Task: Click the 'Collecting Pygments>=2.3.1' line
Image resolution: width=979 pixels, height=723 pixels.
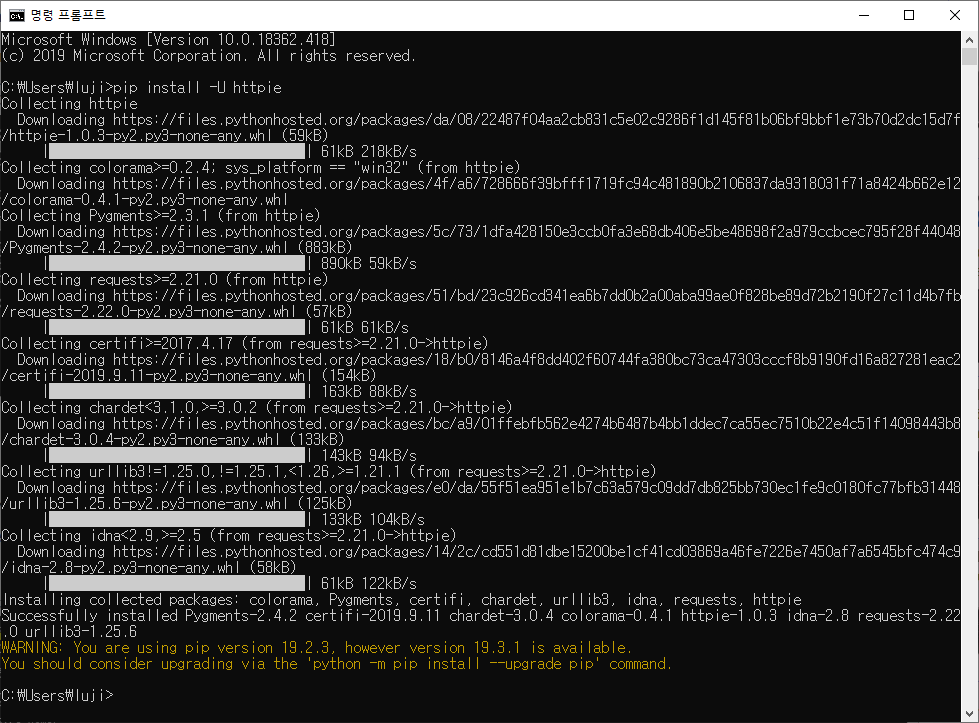Action: coord(160,215)
